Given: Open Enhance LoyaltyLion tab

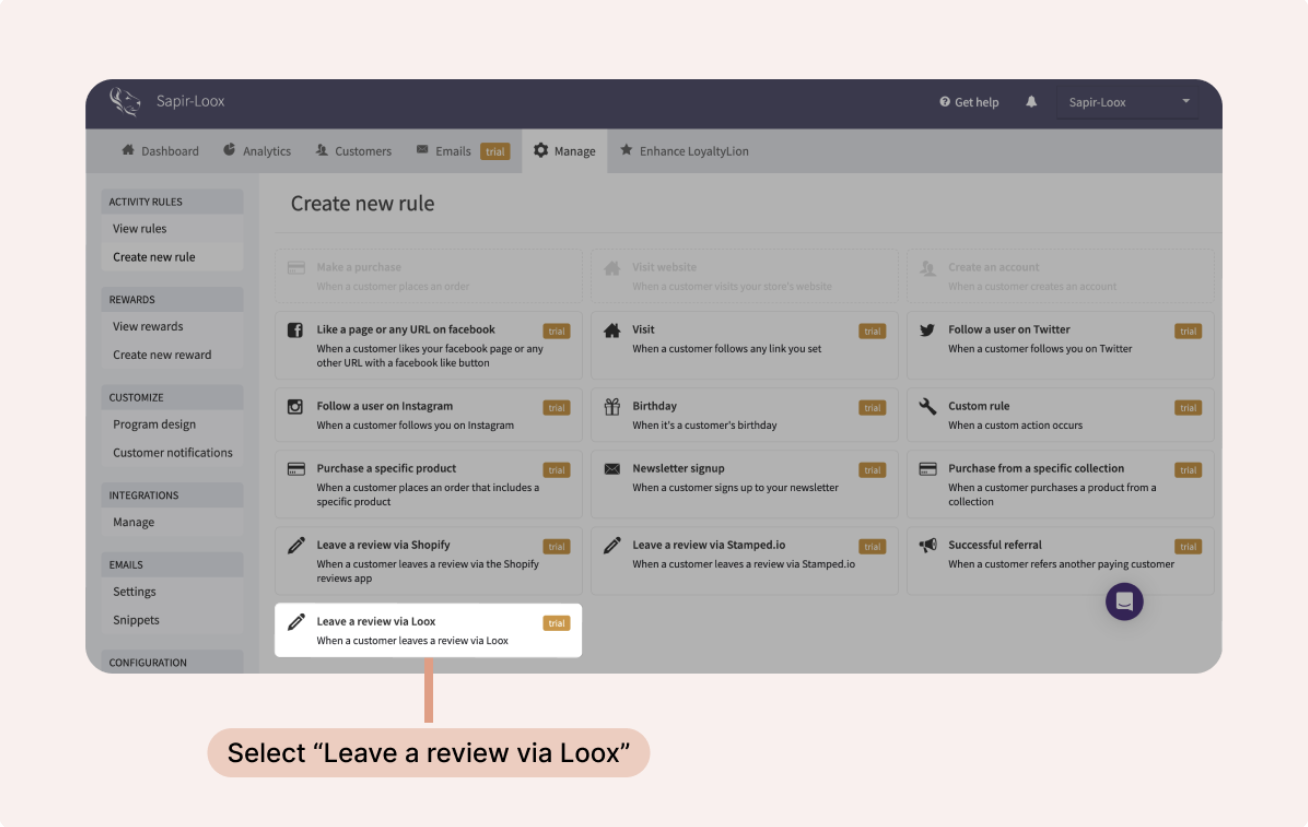Looking at the screenshot, I should (x=684, y=151).
